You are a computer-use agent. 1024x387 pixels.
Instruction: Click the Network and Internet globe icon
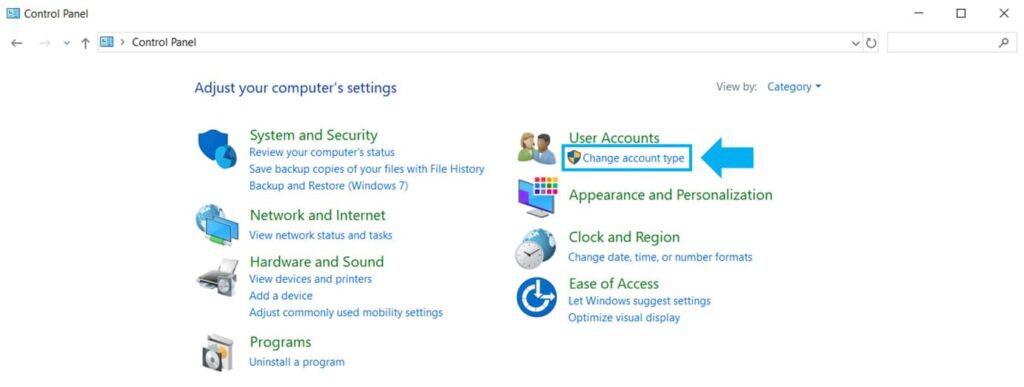217,226
